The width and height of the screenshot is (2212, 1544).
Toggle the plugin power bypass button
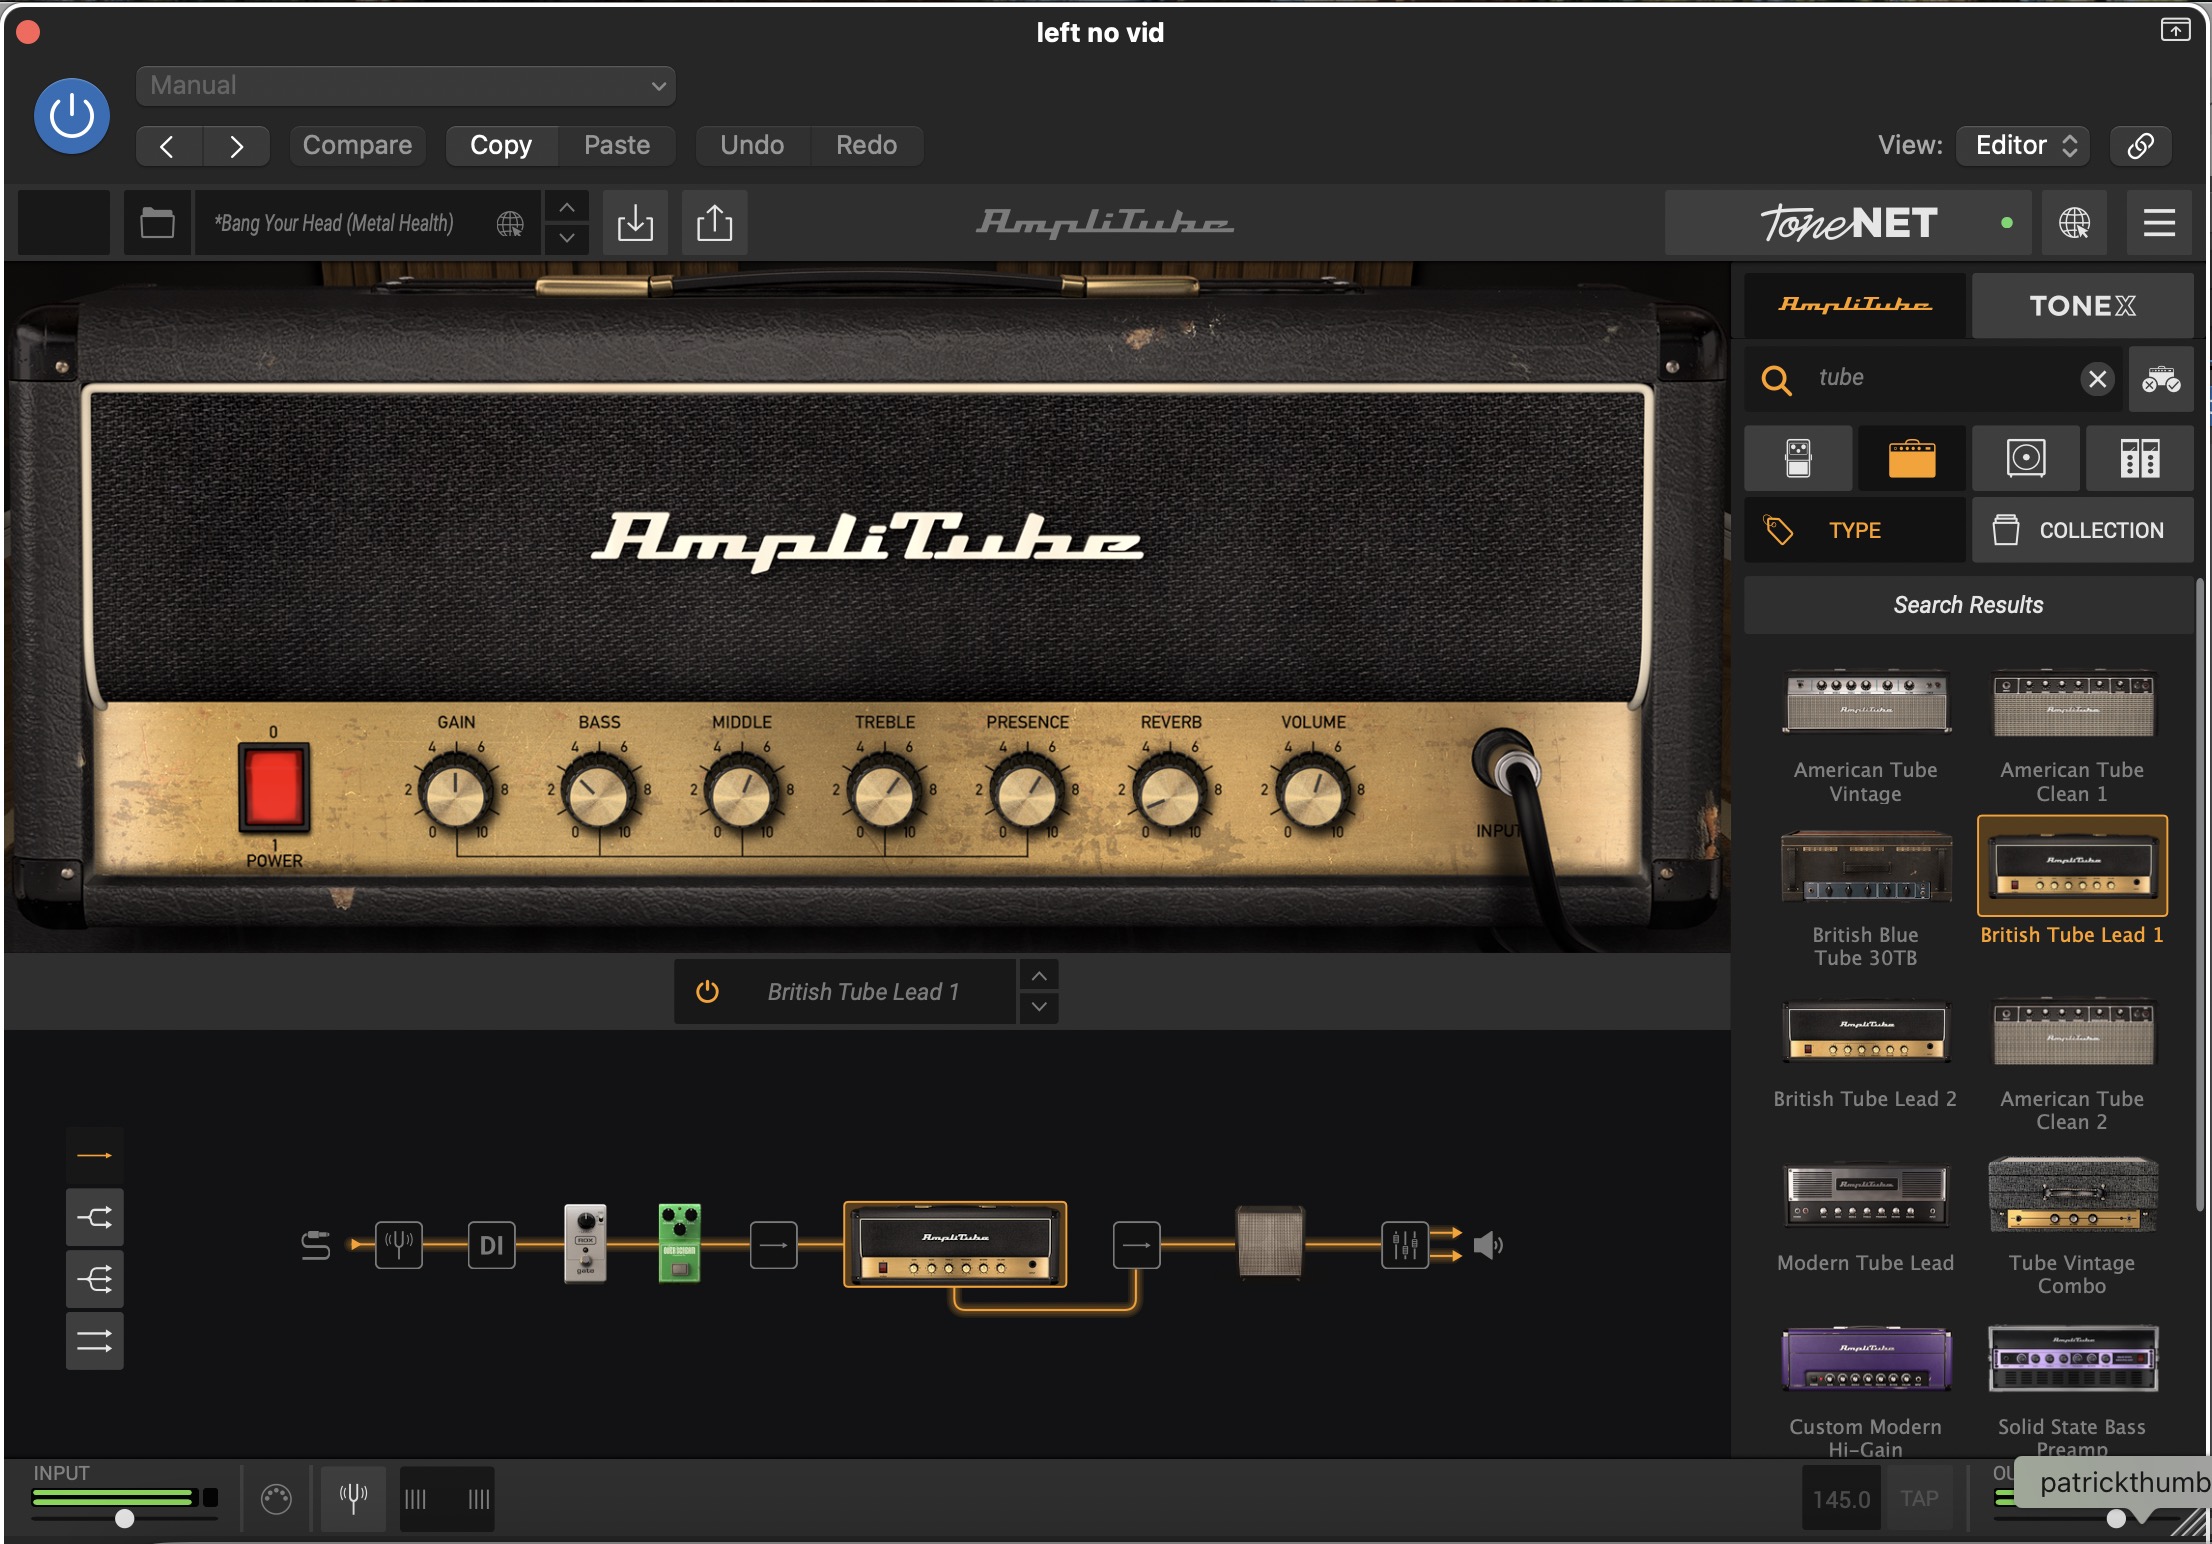click(x=72, y=116)
